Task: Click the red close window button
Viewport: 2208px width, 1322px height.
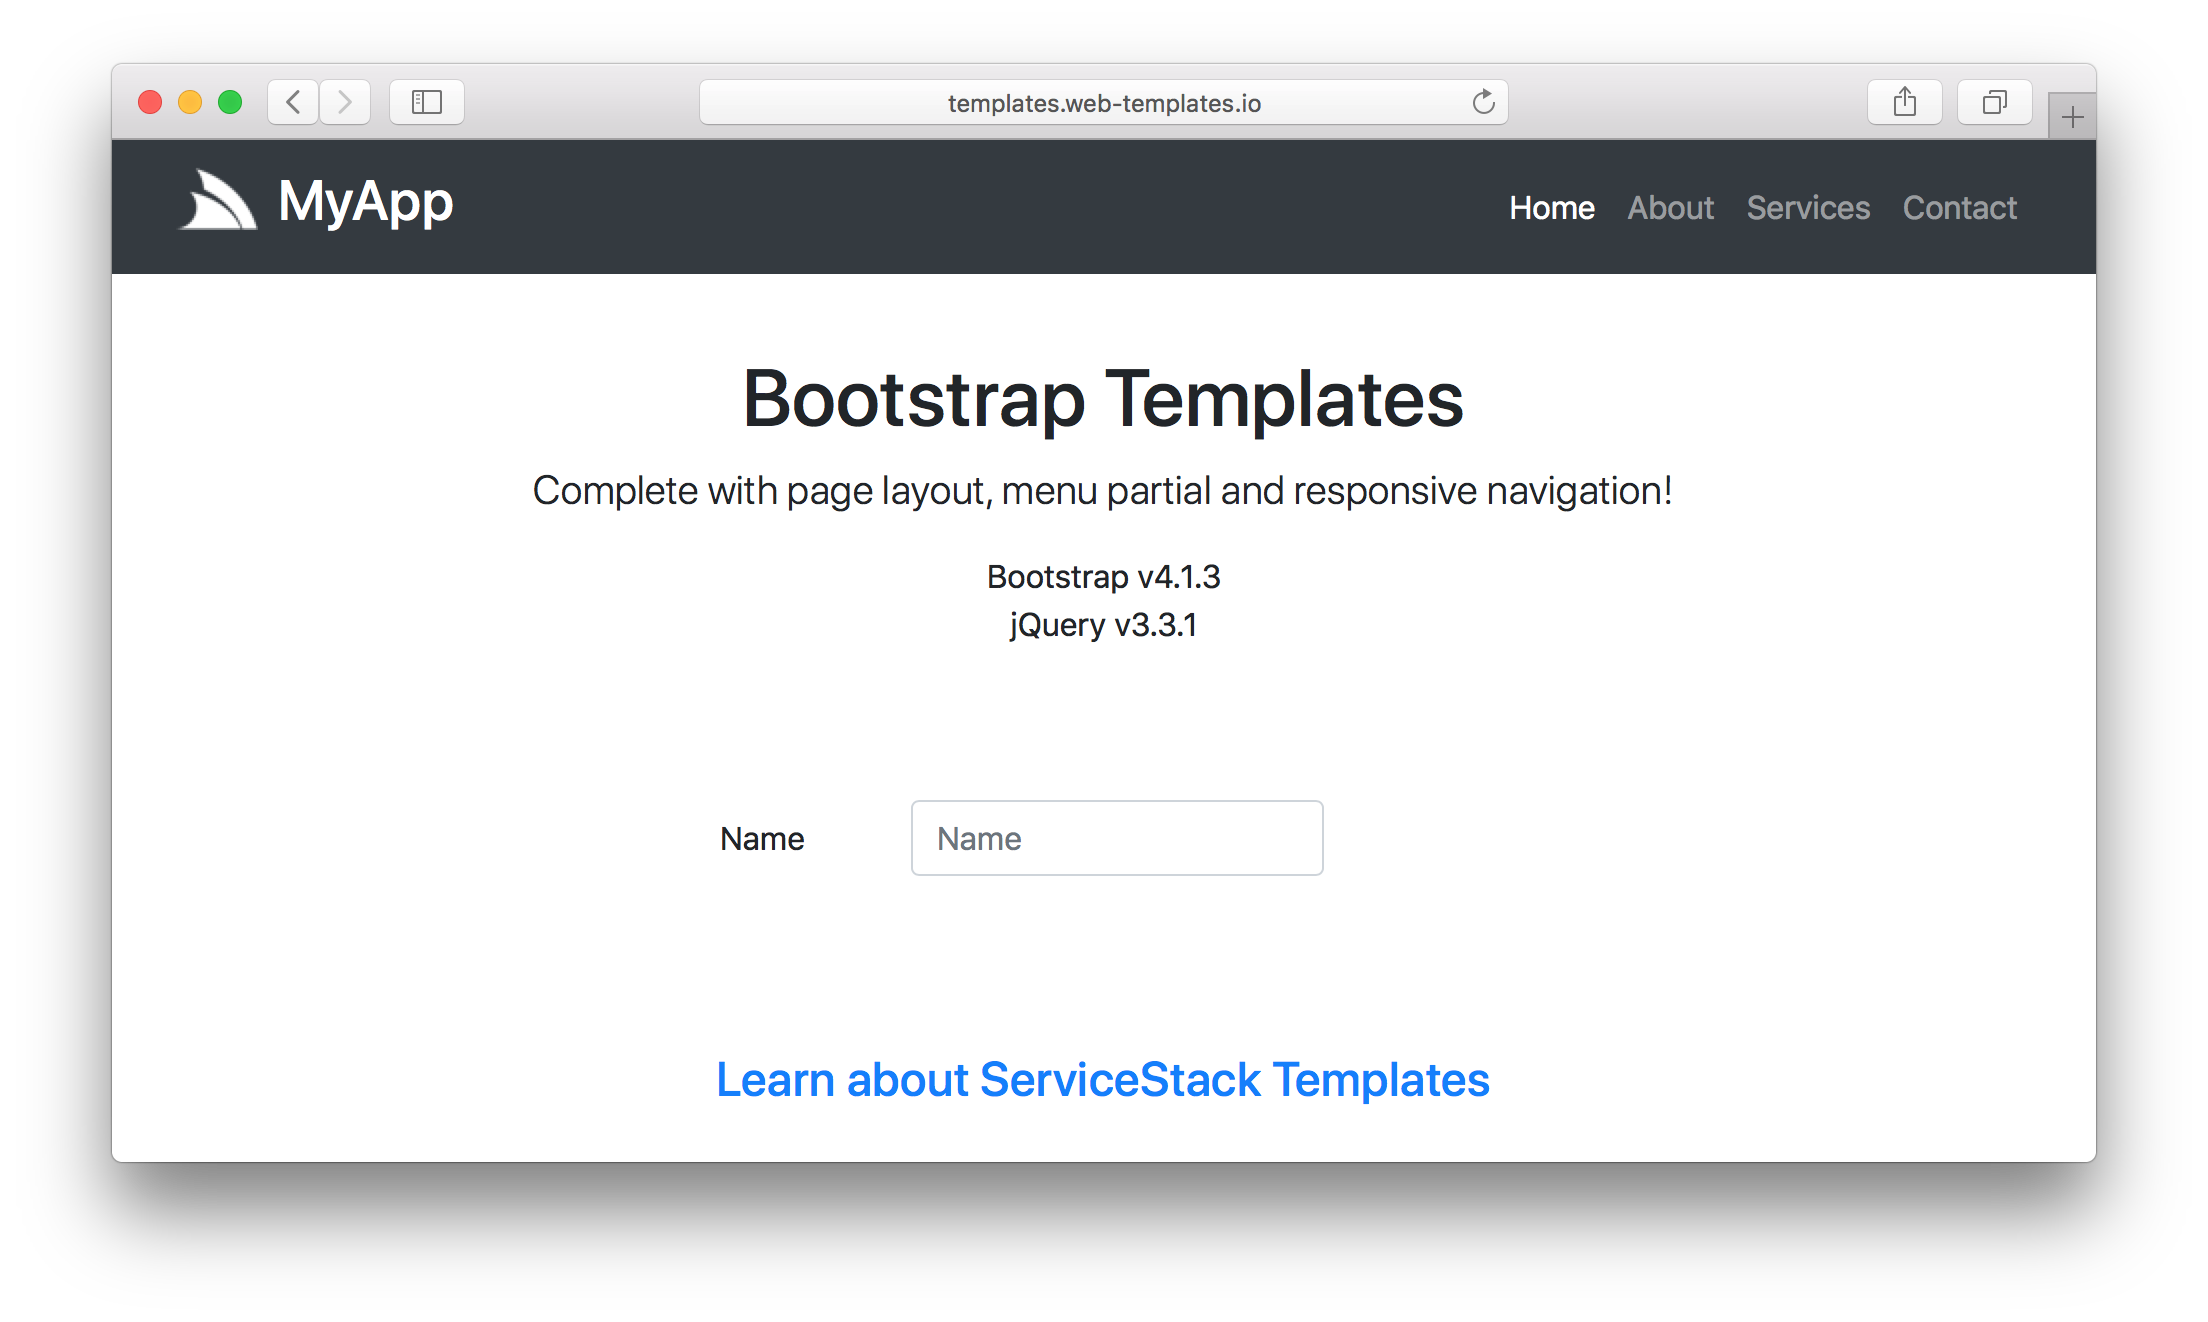Action: (x=150, y=102)
